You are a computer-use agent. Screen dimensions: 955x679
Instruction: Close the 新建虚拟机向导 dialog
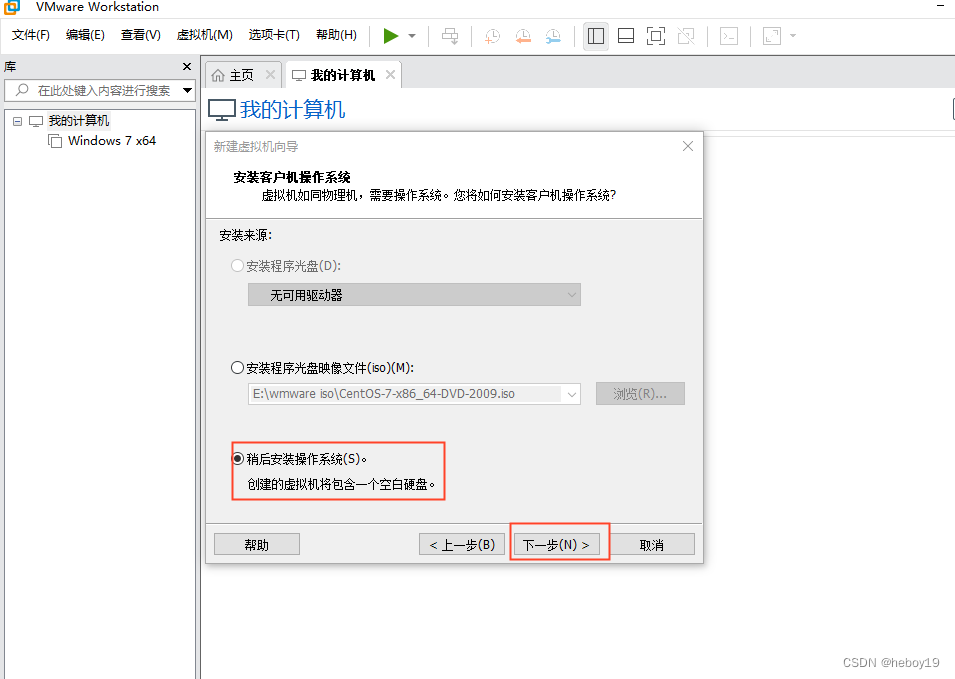(x=688, y=146)
